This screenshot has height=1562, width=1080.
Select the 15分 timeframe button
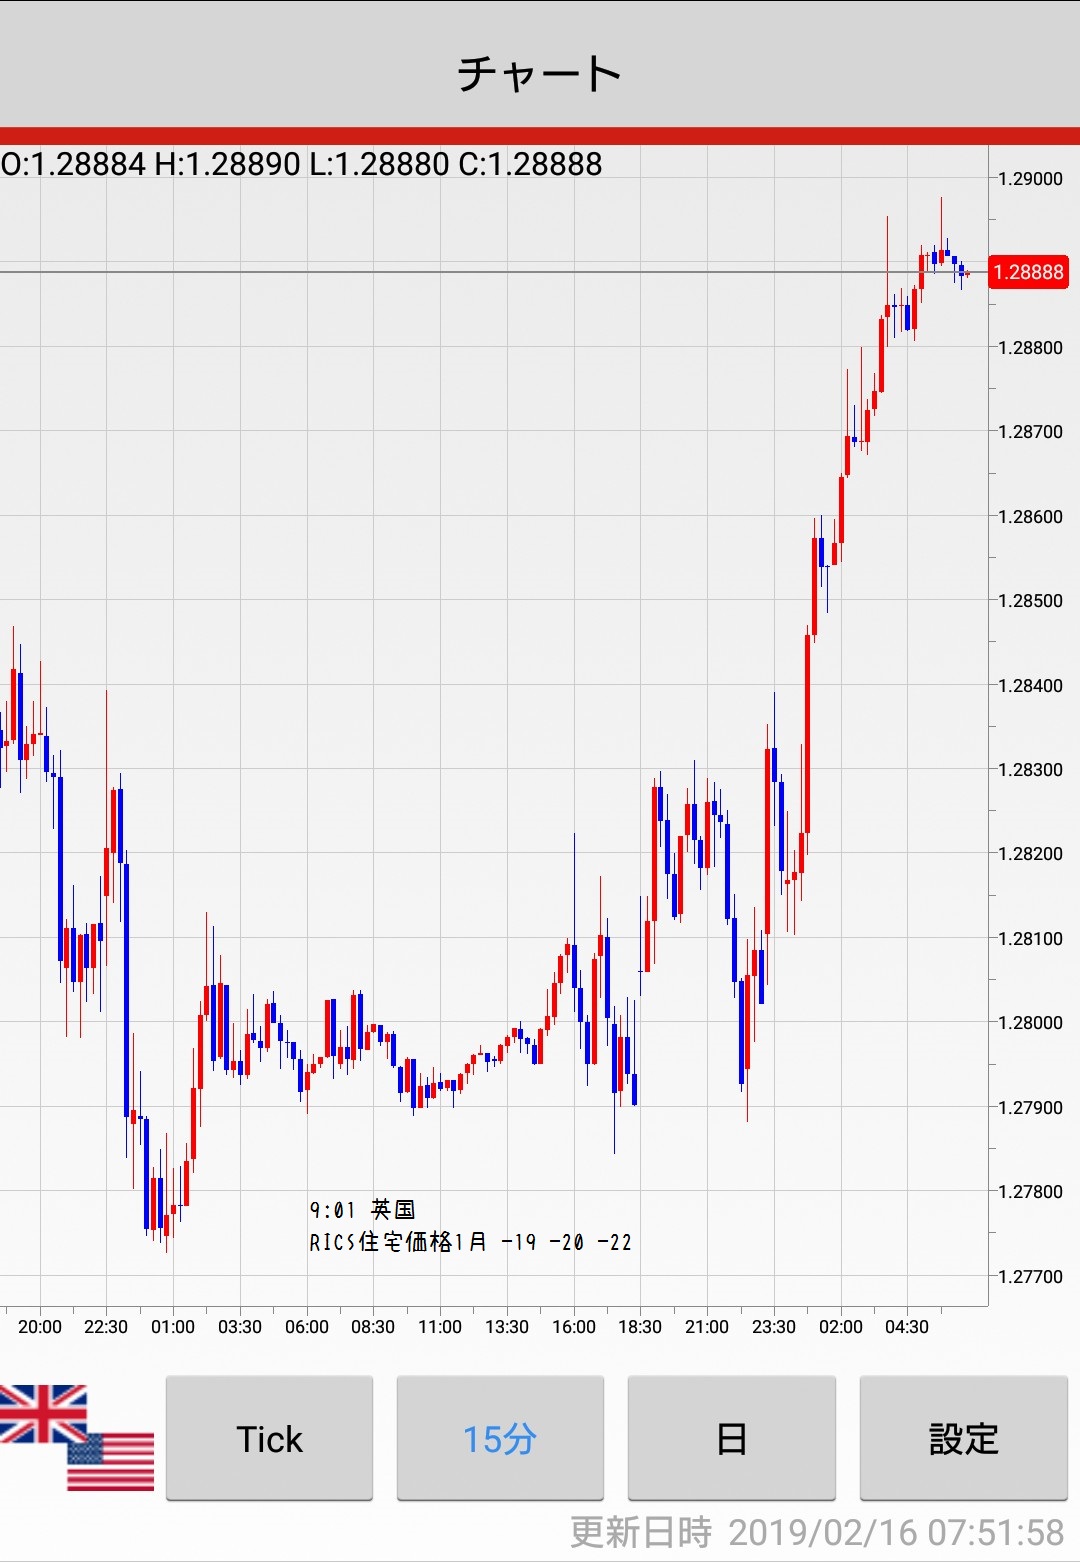click(500, 1438)
